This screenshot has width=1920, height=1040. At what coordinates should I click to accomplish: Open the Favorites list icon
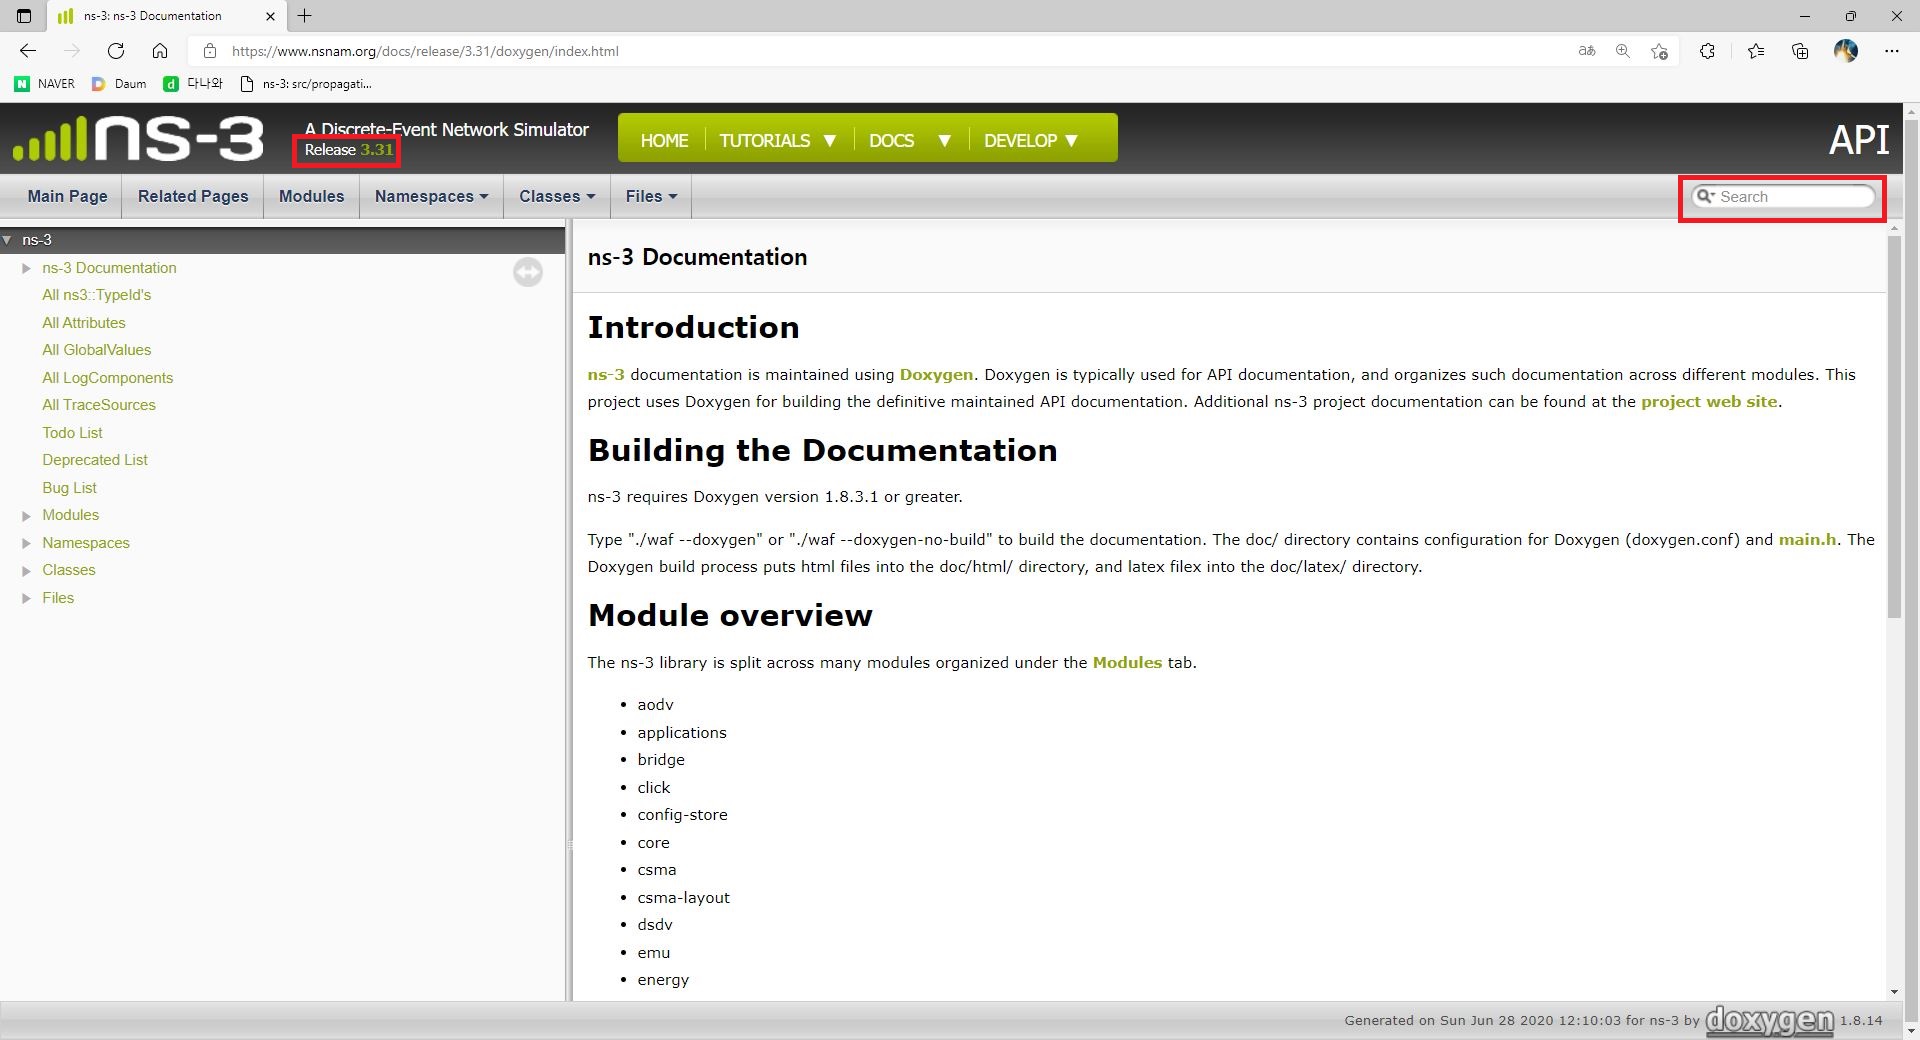(1756, 51)
